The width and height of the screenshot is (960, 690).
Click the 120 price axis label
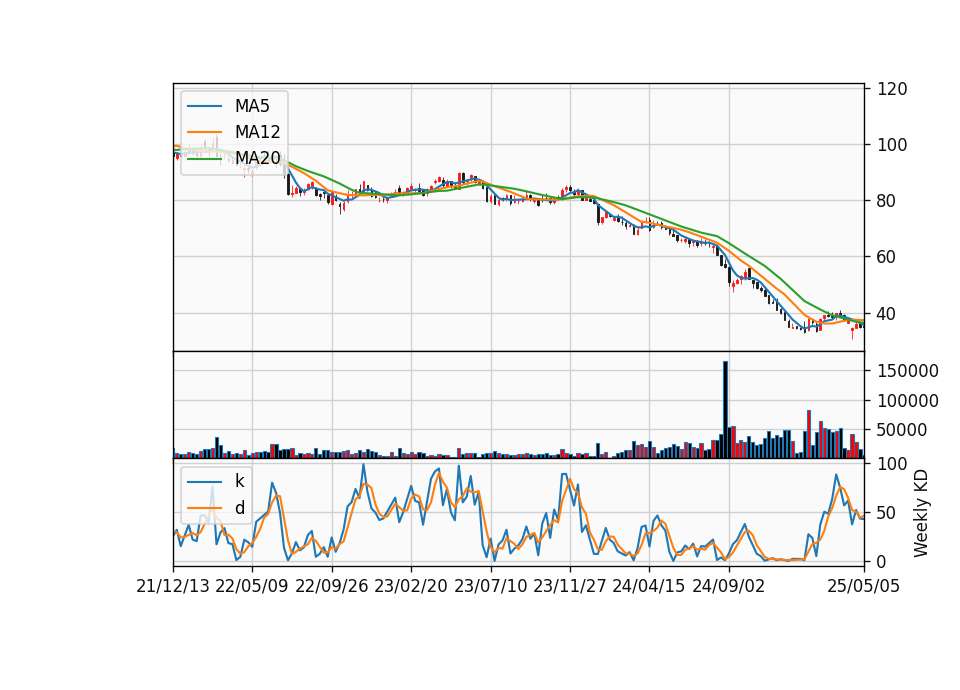tap(892, 89)
